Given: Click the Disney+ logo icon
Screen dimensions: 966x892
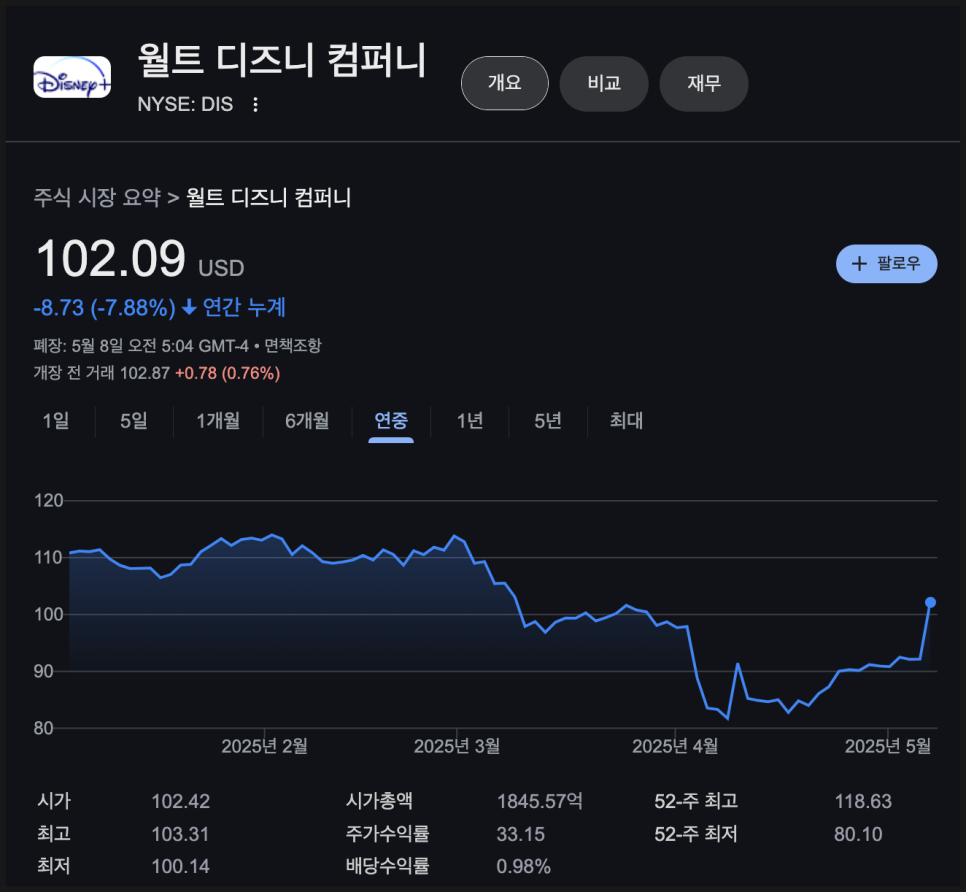Looking at the screenshot, I should point(72,77).
